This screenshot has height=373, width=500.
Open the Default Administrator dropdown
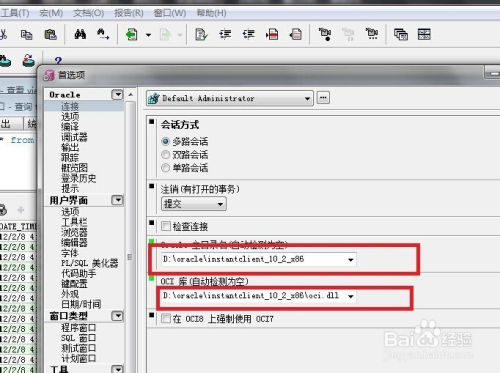coord(230,98)
